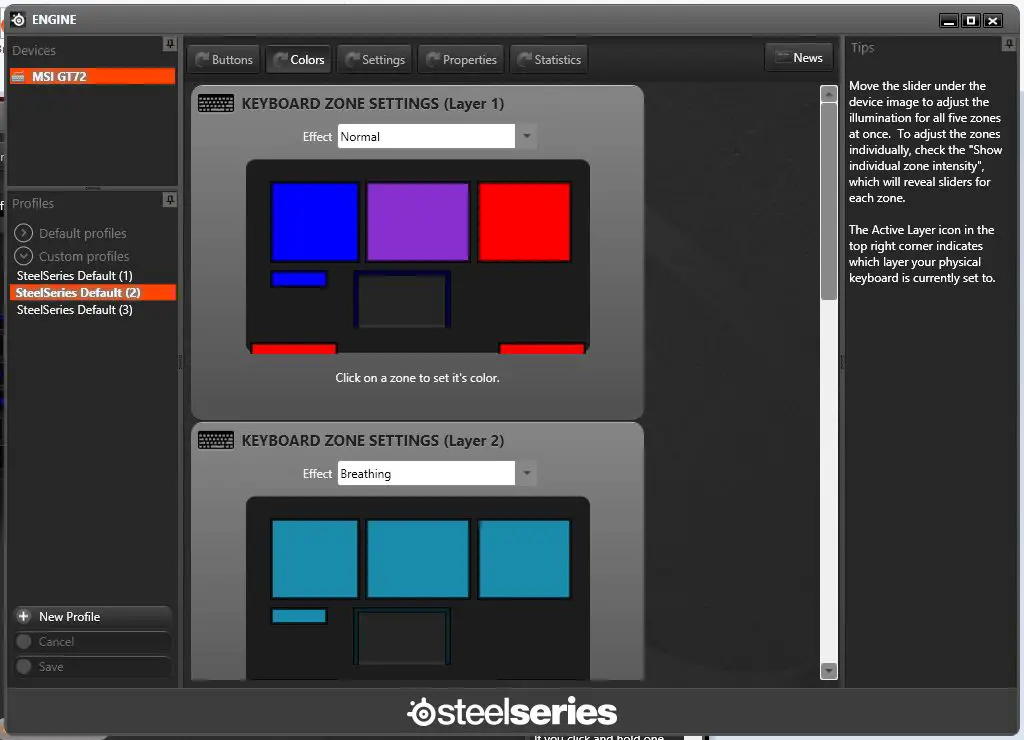Click the scrollbar up arrow
This screenshot has width=1024, height=740.
pyautogui.click(x=829, y=95)
